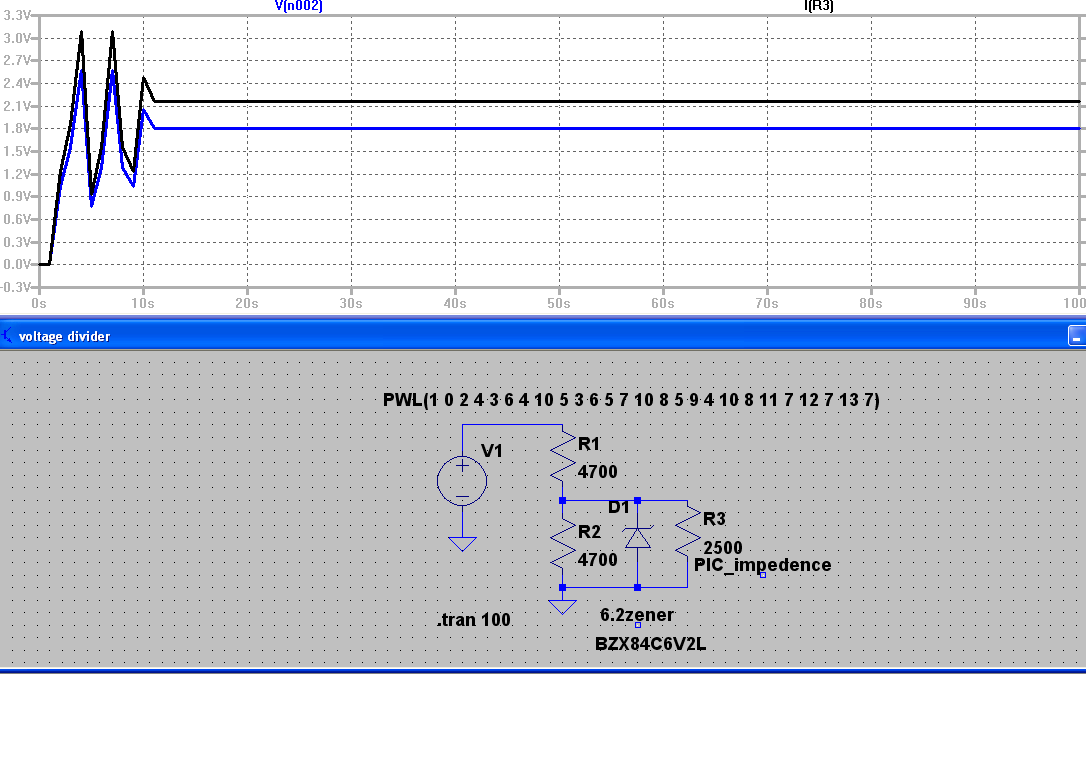Click the 50s label on time axis
Image resolution: width=1086 pixels, height=768 pixels.
tap(559, 303)
